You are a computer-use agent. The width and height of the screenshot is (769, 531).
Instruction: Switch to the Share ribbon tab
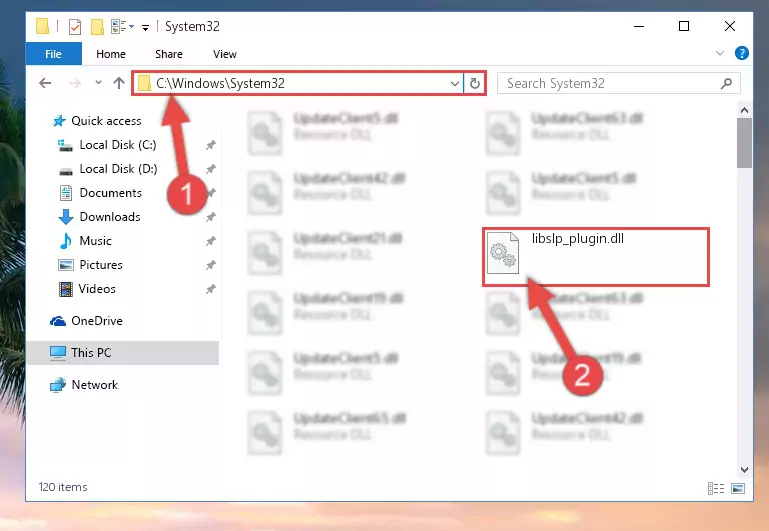(x=169, y=54)
